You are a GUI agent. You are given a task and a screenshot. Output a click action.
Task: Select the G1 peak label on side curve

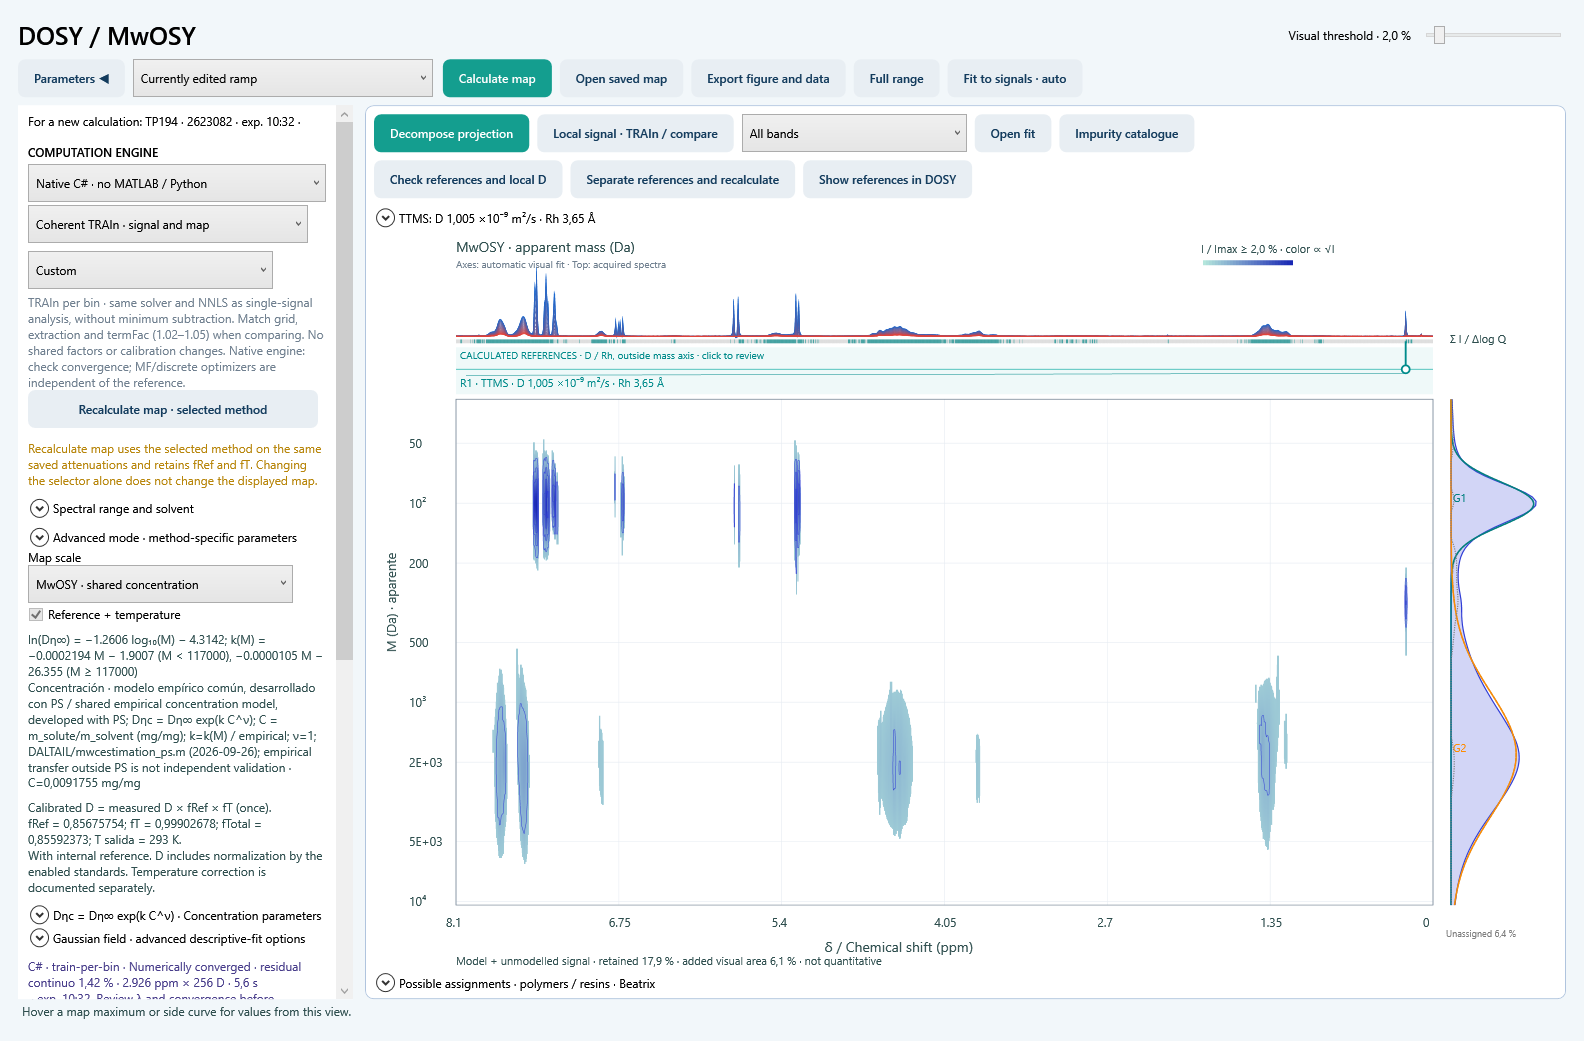click(x=1459, y=498)
